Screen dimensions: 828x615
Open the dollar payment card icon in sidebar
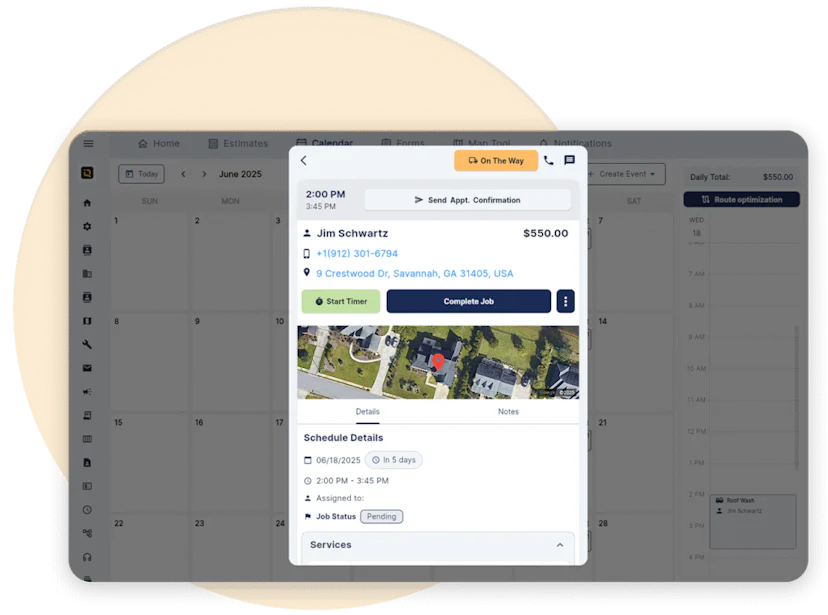87,486
